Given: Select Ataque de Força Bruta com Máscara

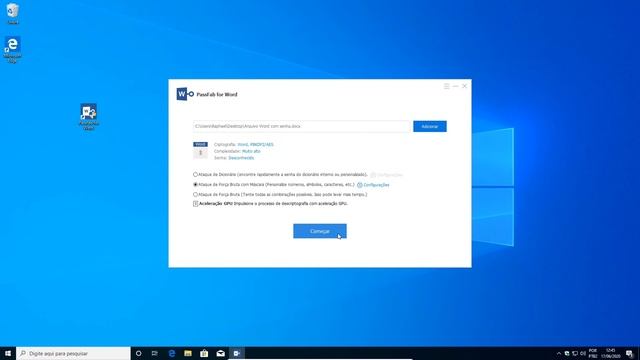Looking at the screenshot, I should pyautogui.click(x=196, y=184).
